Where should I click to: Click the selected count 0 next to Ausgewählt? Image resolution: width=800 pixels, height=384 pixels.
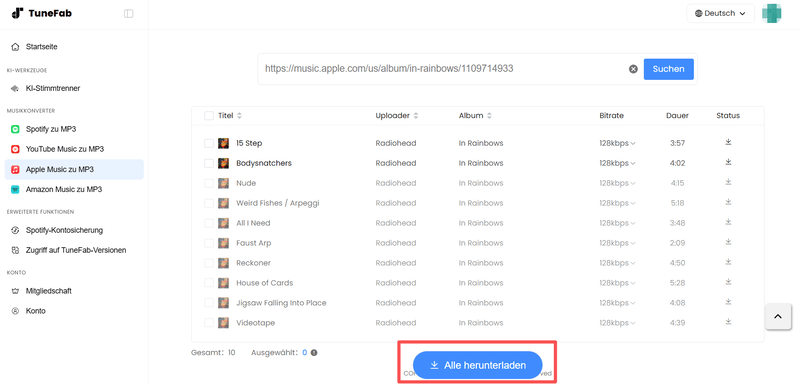(305, 352)
